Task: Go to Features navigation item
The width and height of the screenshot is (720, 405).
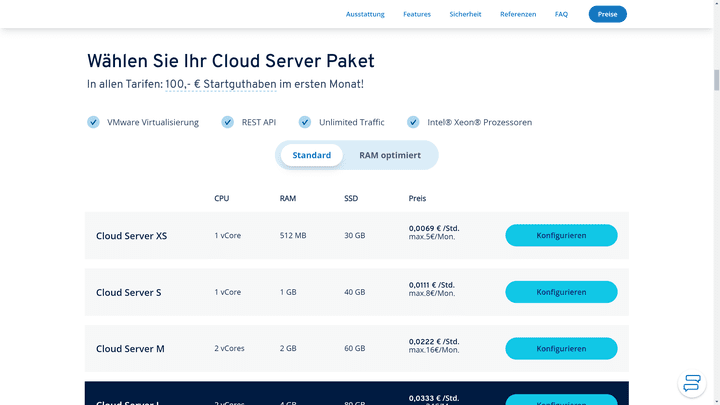Action: tap(417, 14)
